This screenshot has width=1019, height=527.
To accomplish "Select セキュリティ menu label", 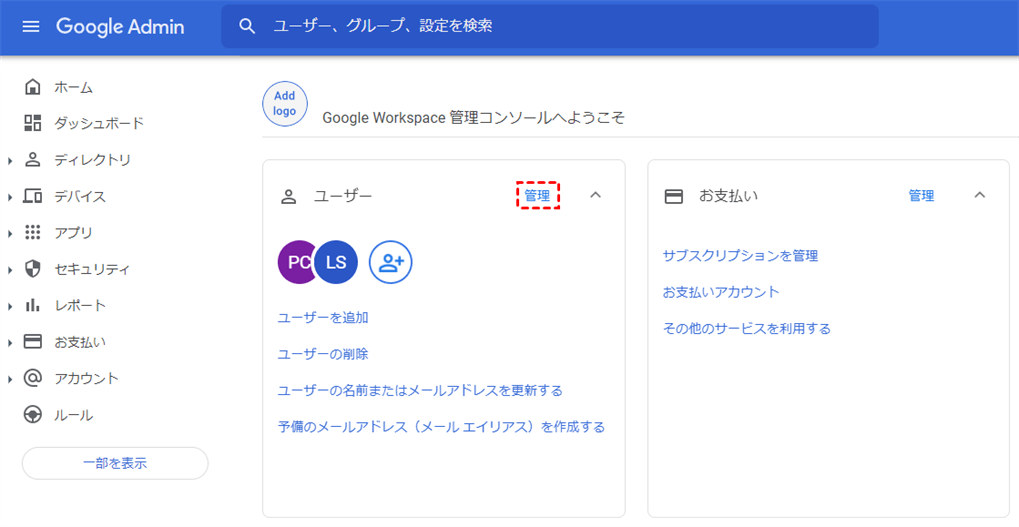I will pos(92,269).
